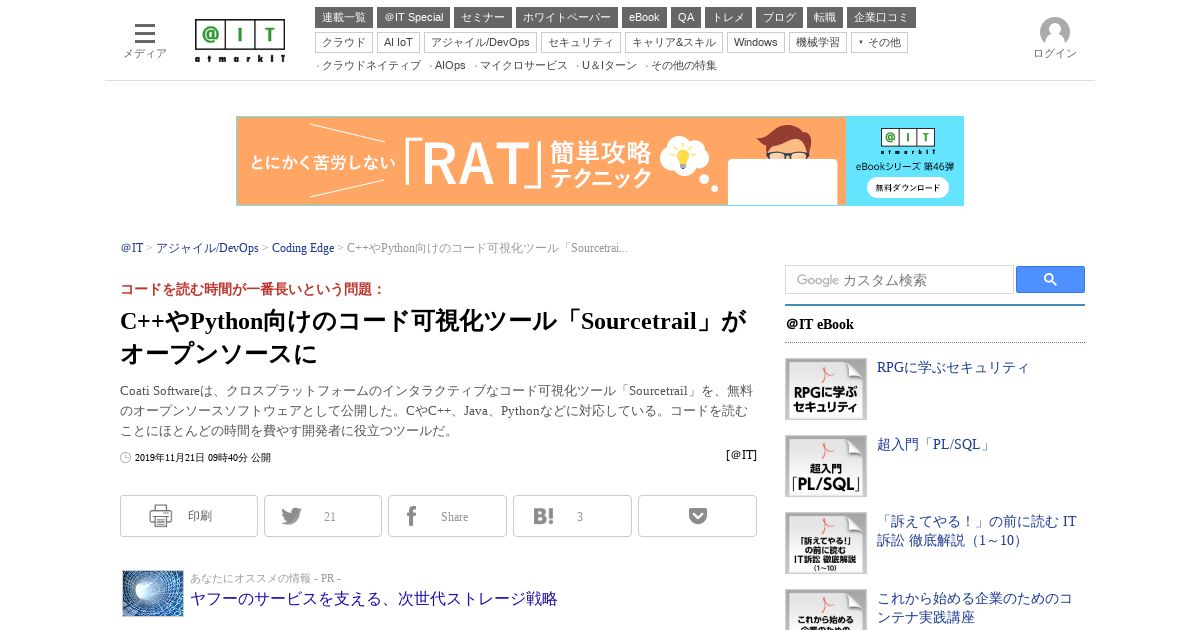Expand the その他 dropdown menu
The image size is (1200, 630).
879,42
